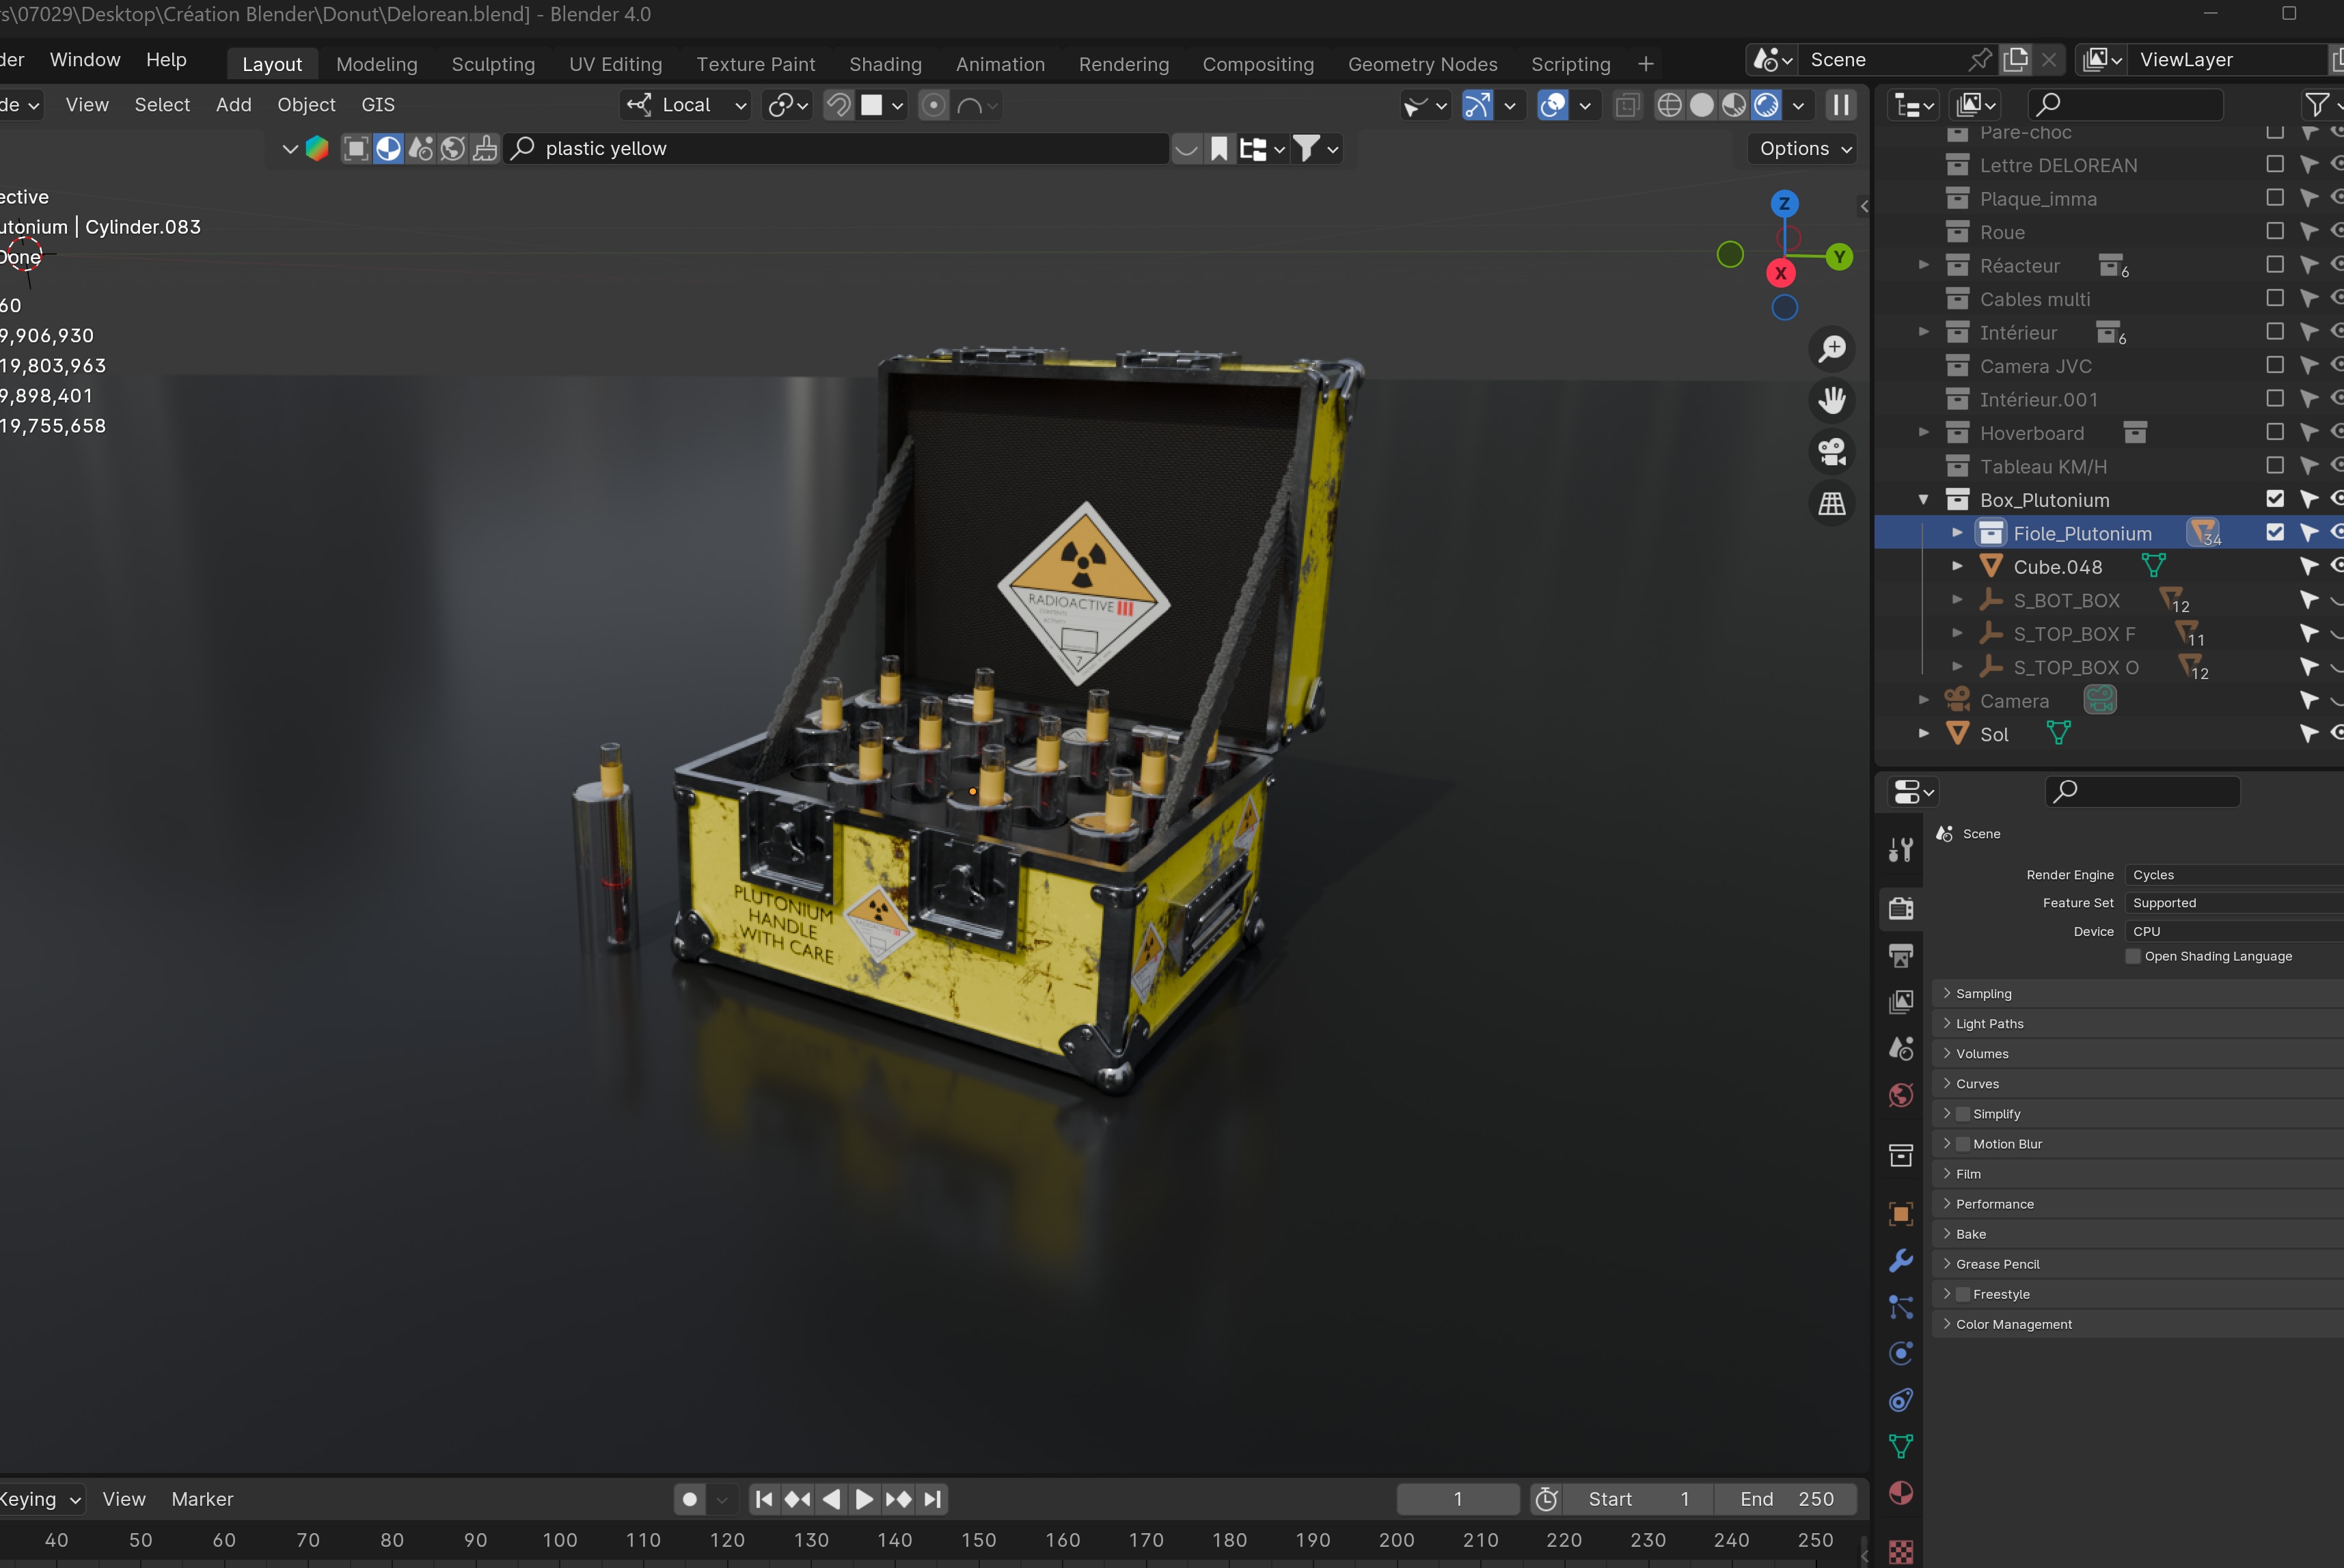Play the animation forward

pos(864,1499)
